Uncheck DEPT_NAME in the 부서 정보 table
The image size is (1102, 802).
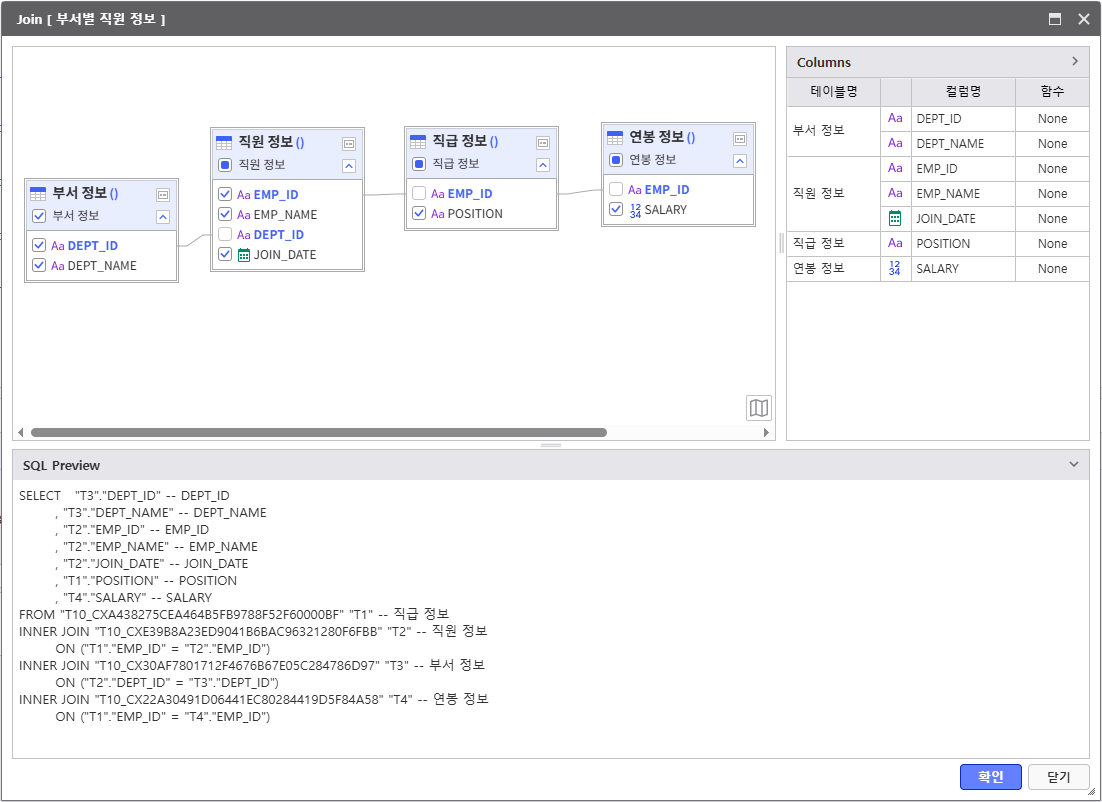[x=39, y=266]
